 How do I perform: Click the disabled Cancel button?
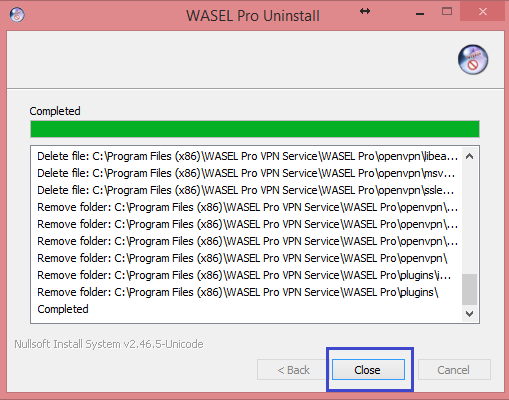(454, 369)
